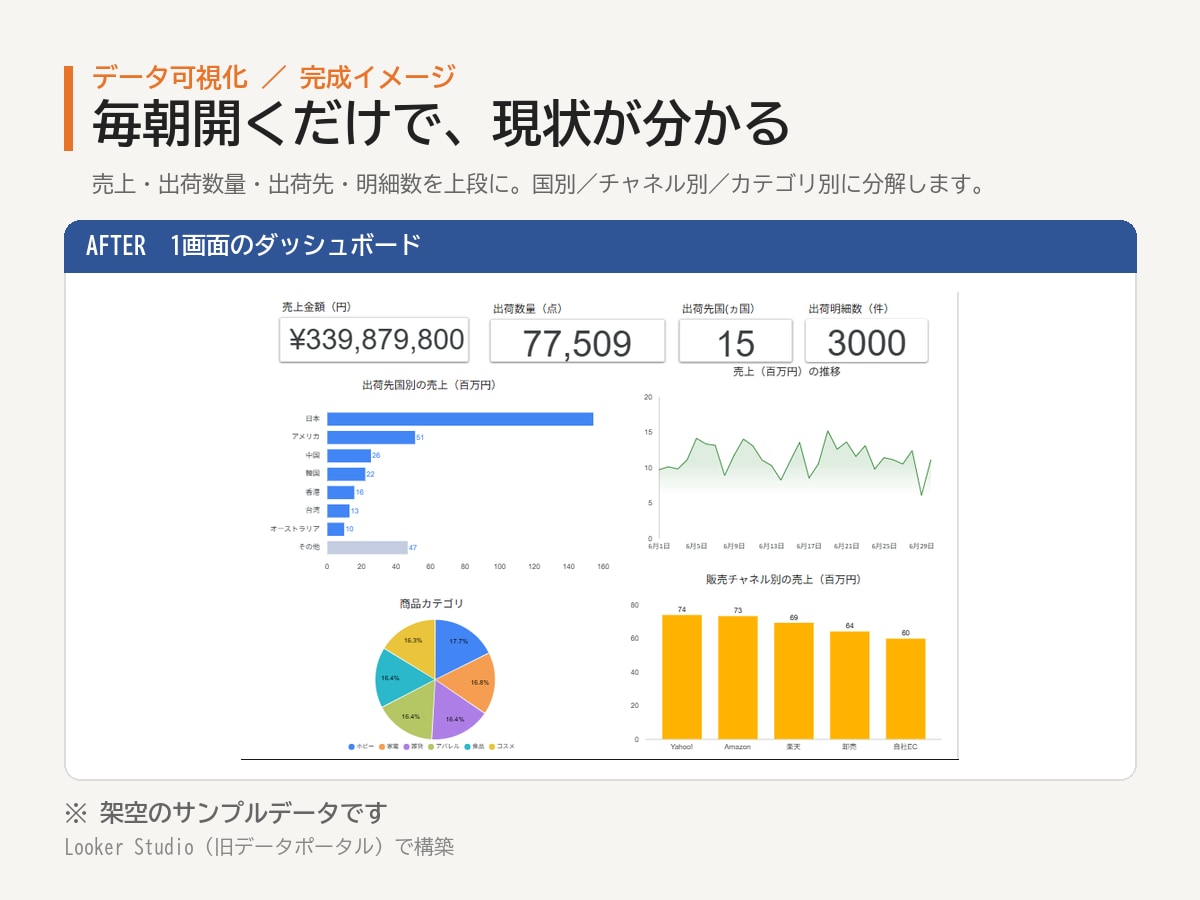This screenshot has height=900, width=1200.
Task: Click the 出荷先国(ヵ国) label
Action: [x=717, y=309]
